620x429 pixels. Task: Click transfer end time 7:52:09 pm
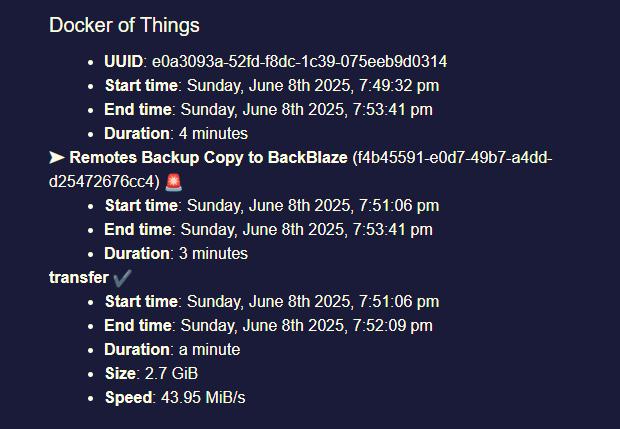point(268,325)
